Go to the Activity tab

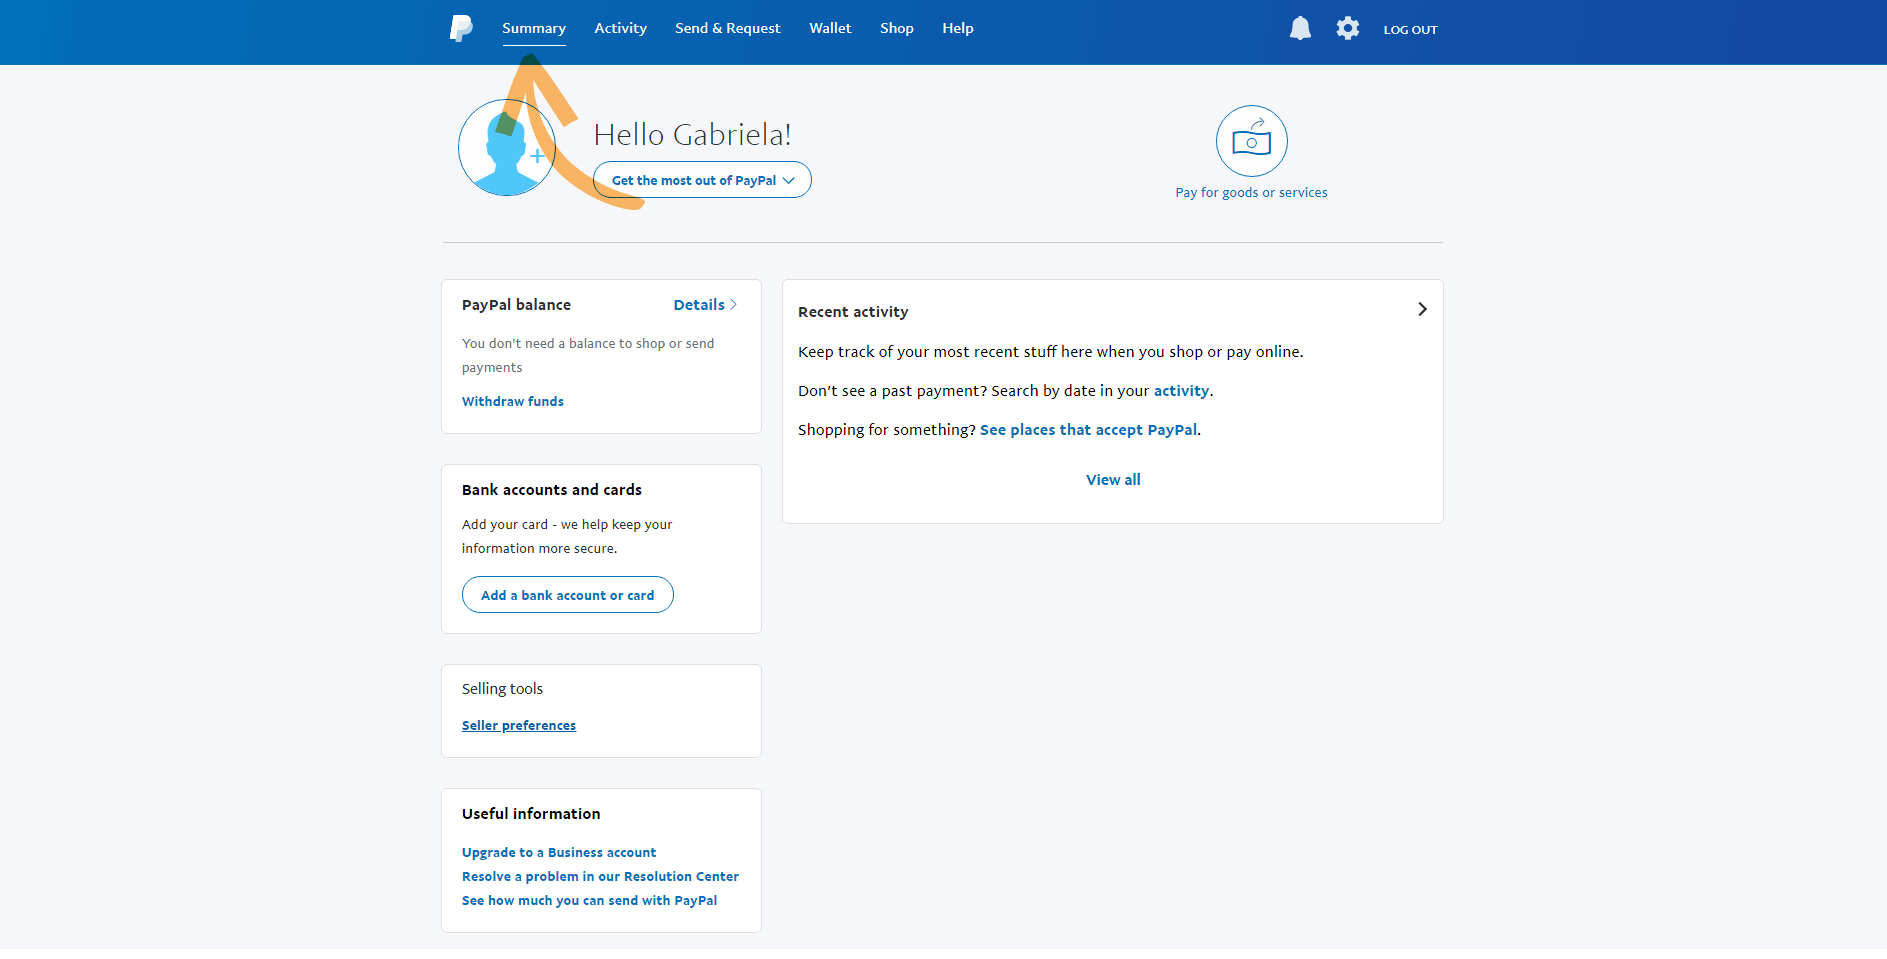[x=620, y=28]
